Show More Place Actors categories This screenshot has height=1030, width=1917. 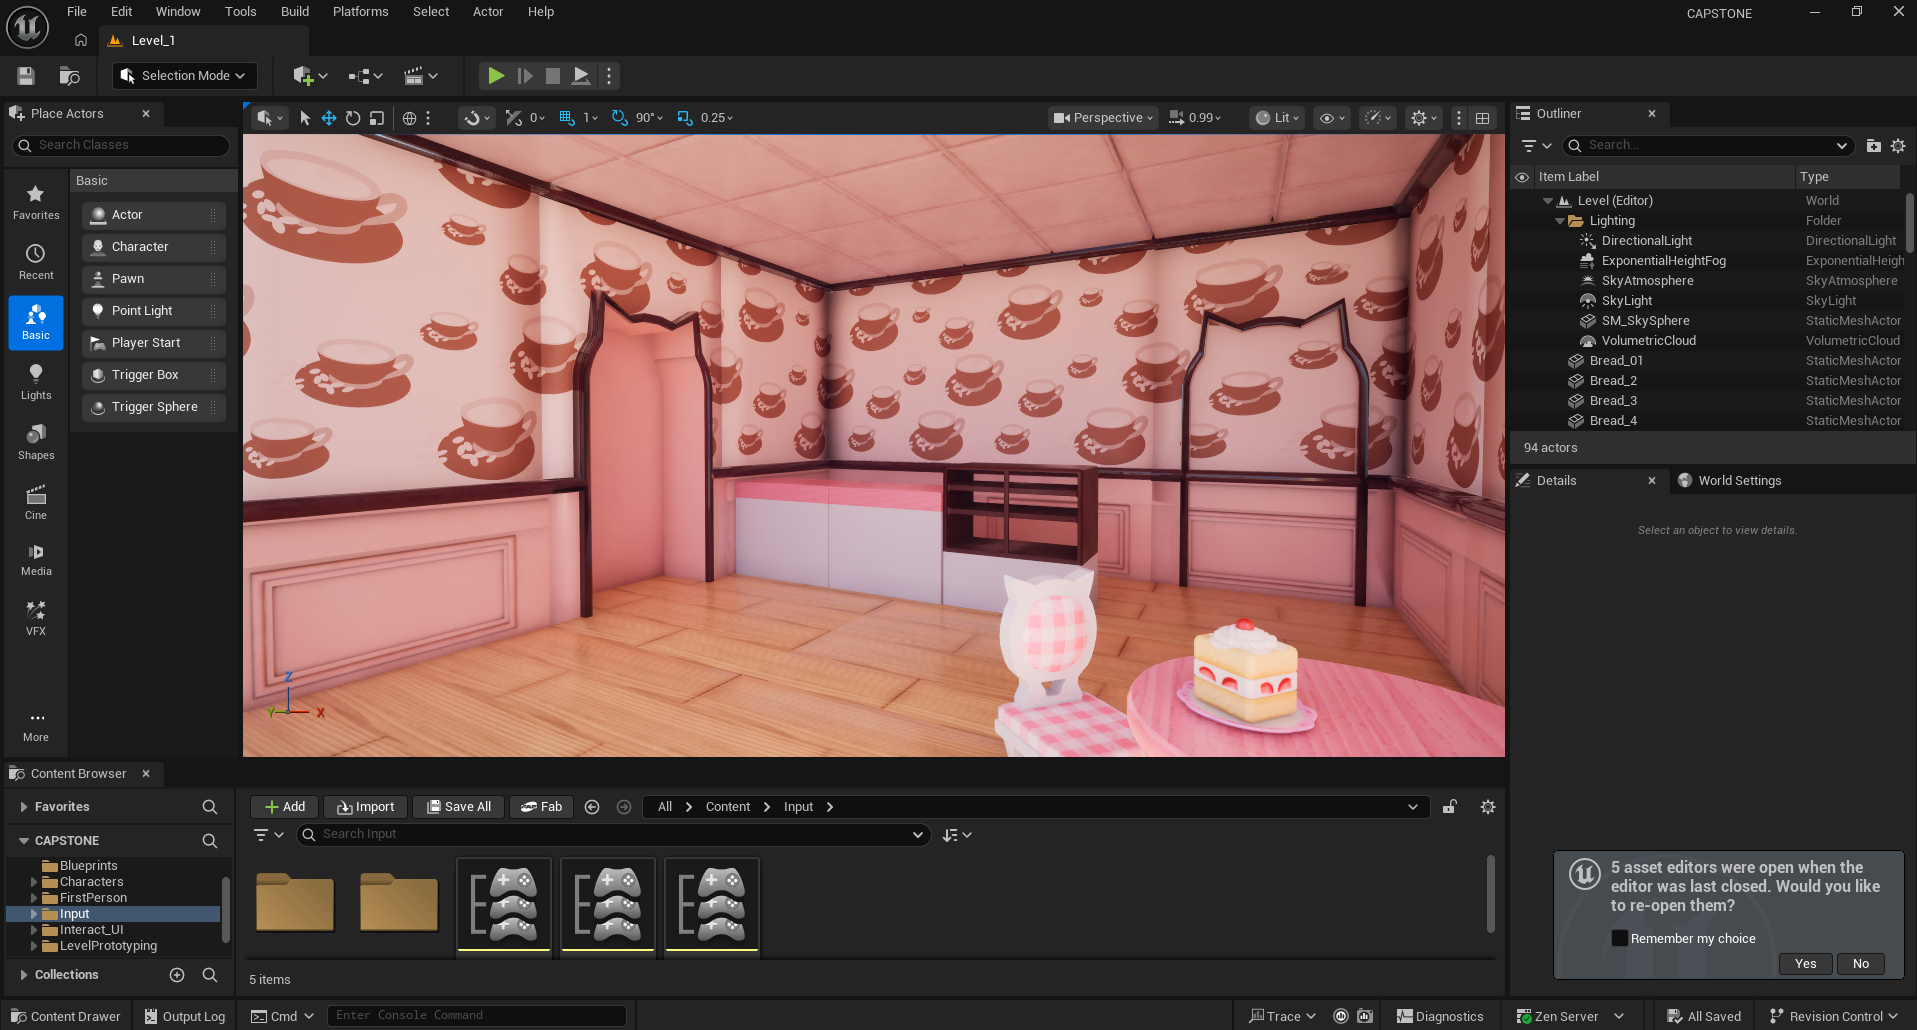(36, 726)
